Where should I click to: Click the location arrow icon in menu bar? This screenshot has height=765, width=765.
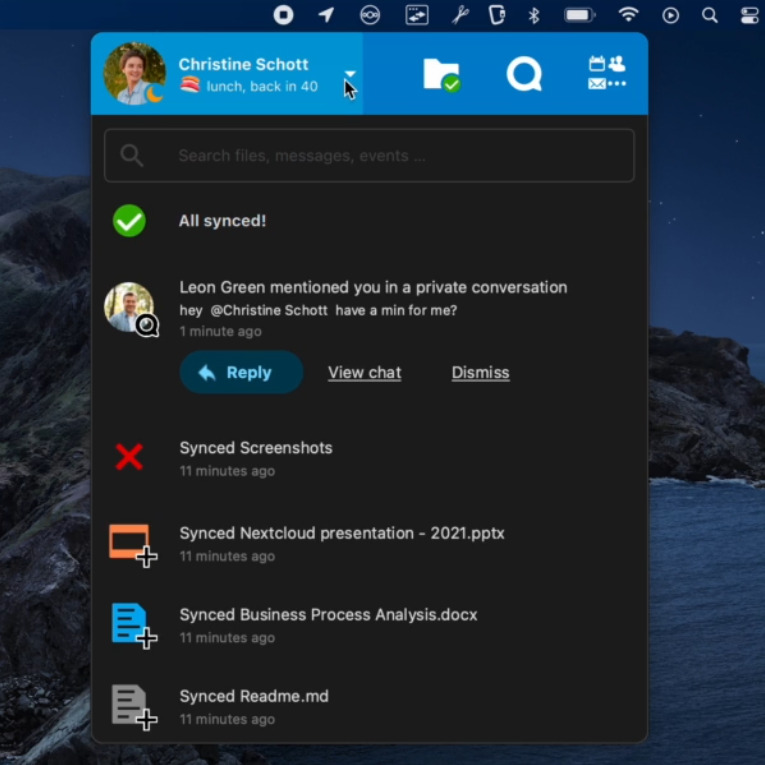(x=326, y=15)
